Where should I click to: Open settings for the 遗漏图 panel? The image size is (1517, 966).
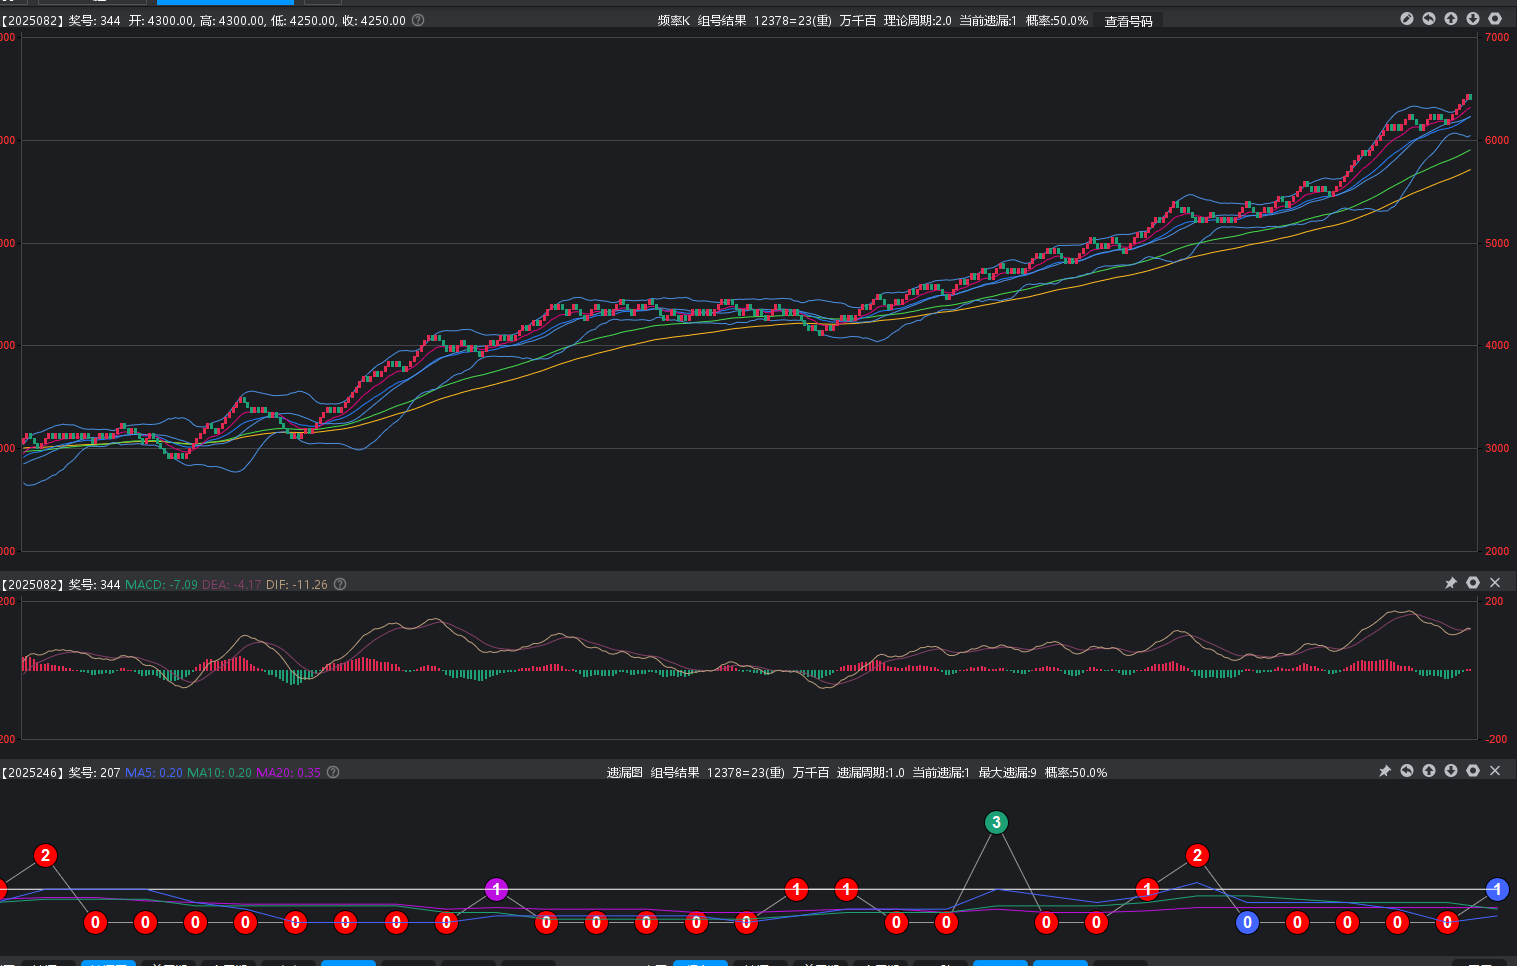[1473, 771]
